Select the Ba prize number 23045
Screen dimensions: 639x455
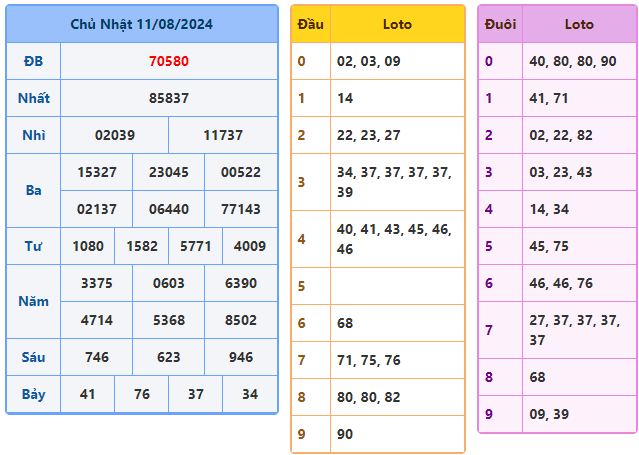tap(168, 172)
